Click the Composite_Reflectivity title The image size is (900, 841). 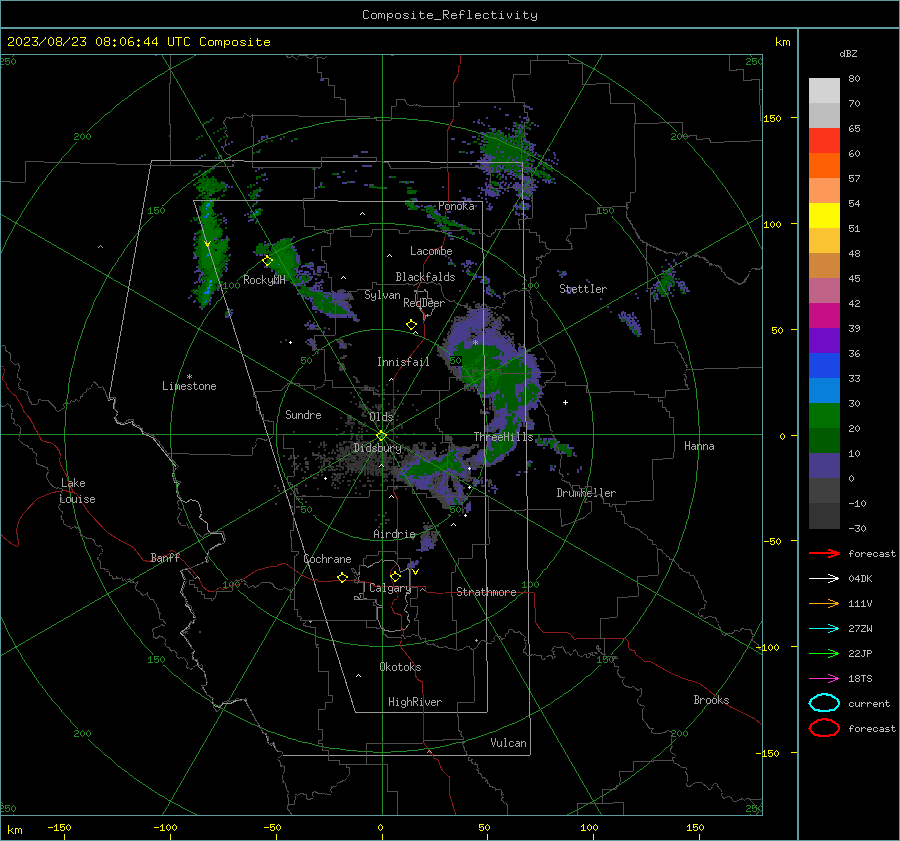(x=450, y=15)
